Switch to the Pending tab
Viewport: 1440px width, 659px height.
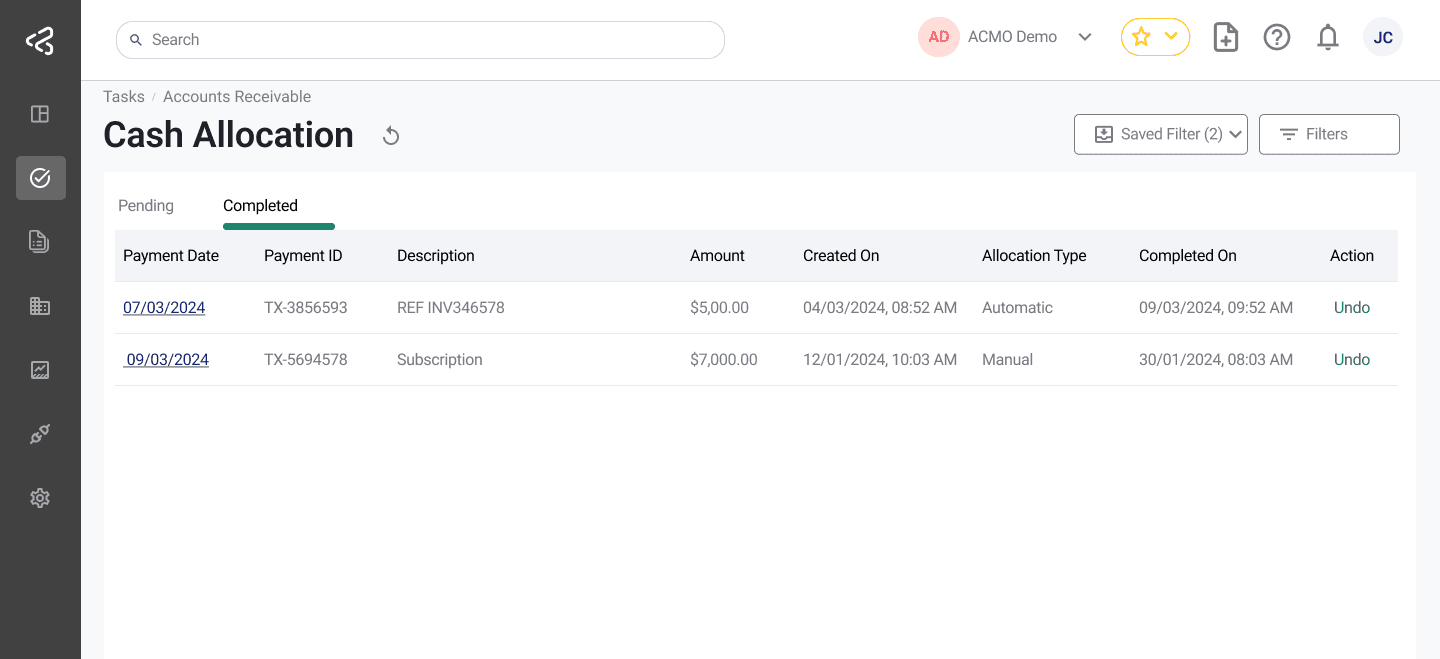pos(145,205)
